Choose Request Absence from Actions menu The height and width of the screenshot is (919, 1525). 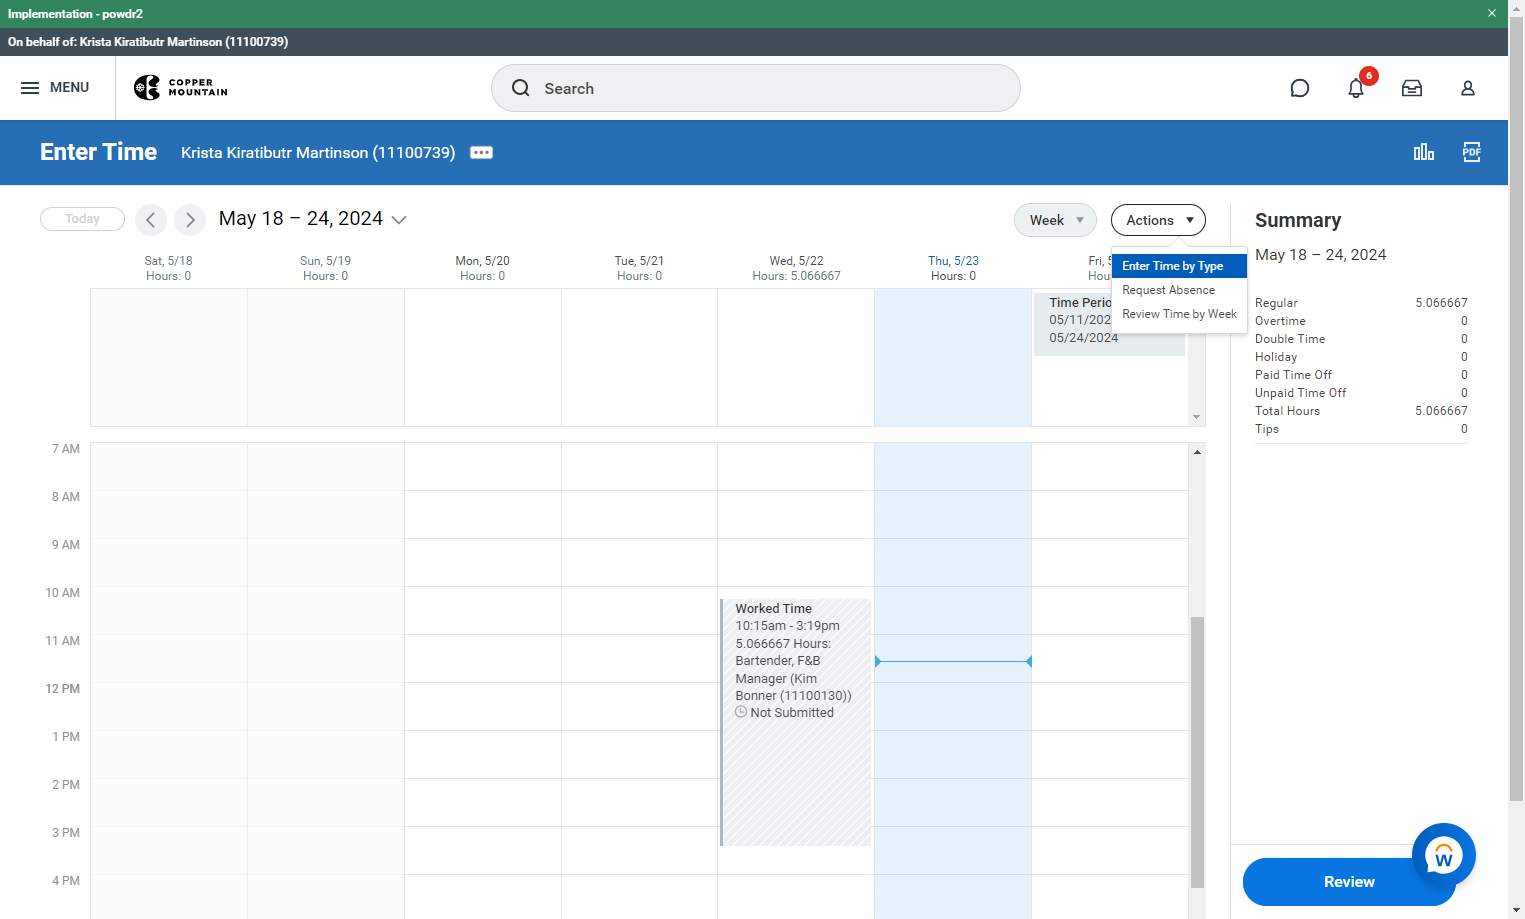(x=1180, y=290)
